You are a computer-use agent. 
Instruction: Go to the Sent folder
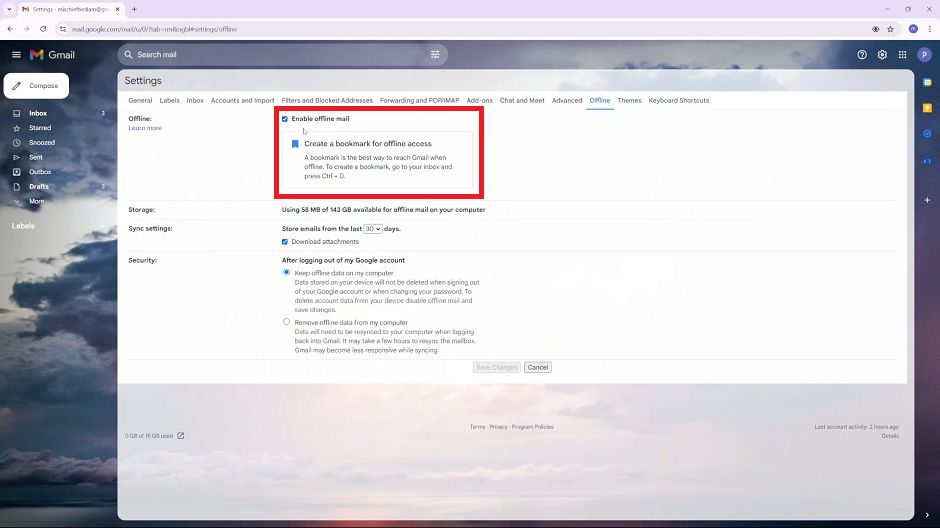(36, 157)
